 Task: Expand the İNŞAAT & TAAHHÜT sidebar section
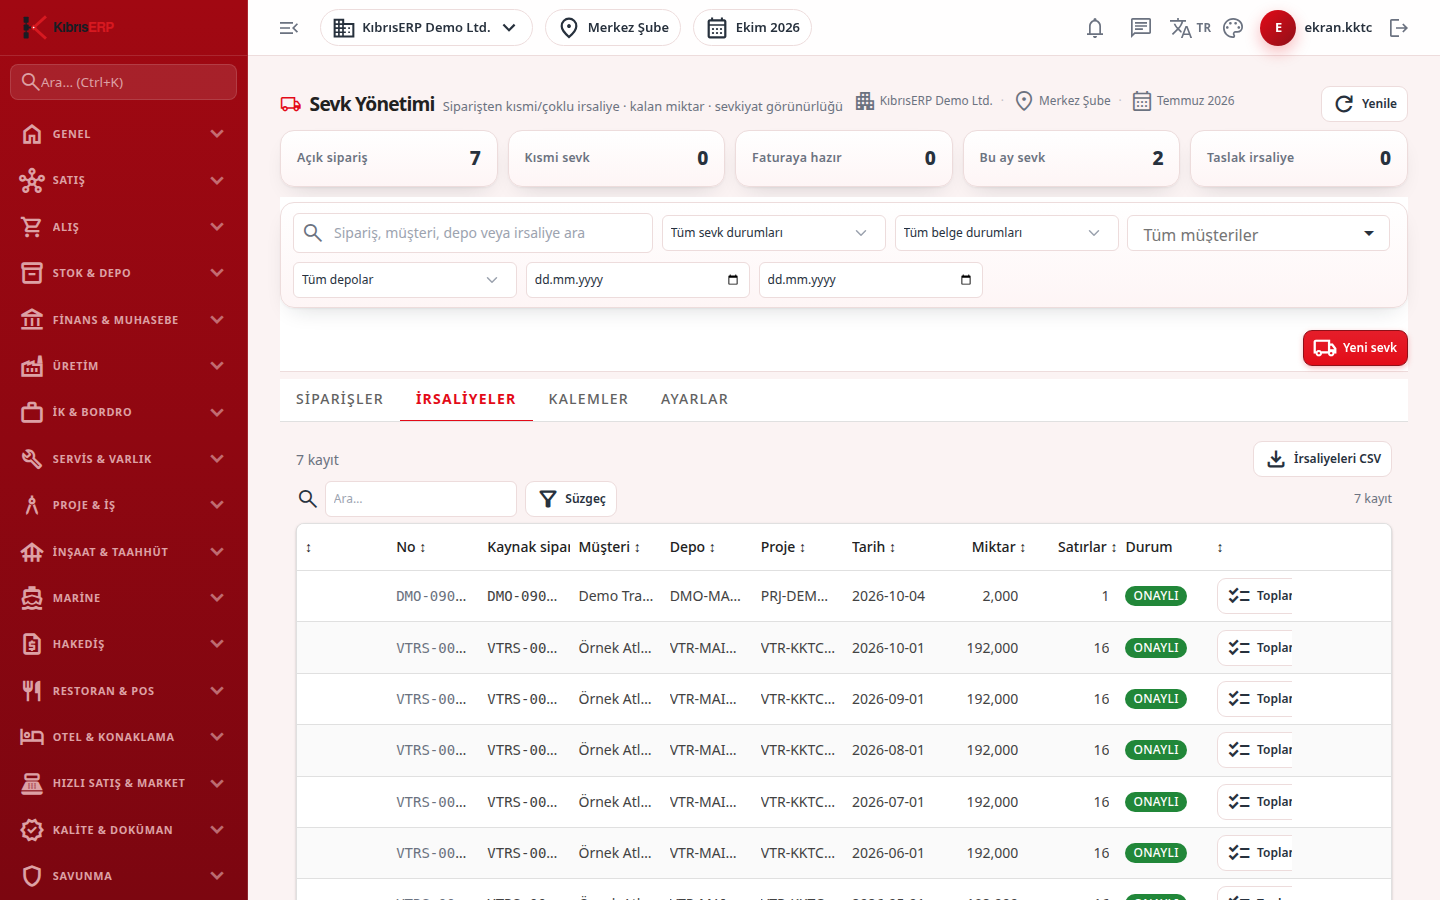tap(124, 552)
